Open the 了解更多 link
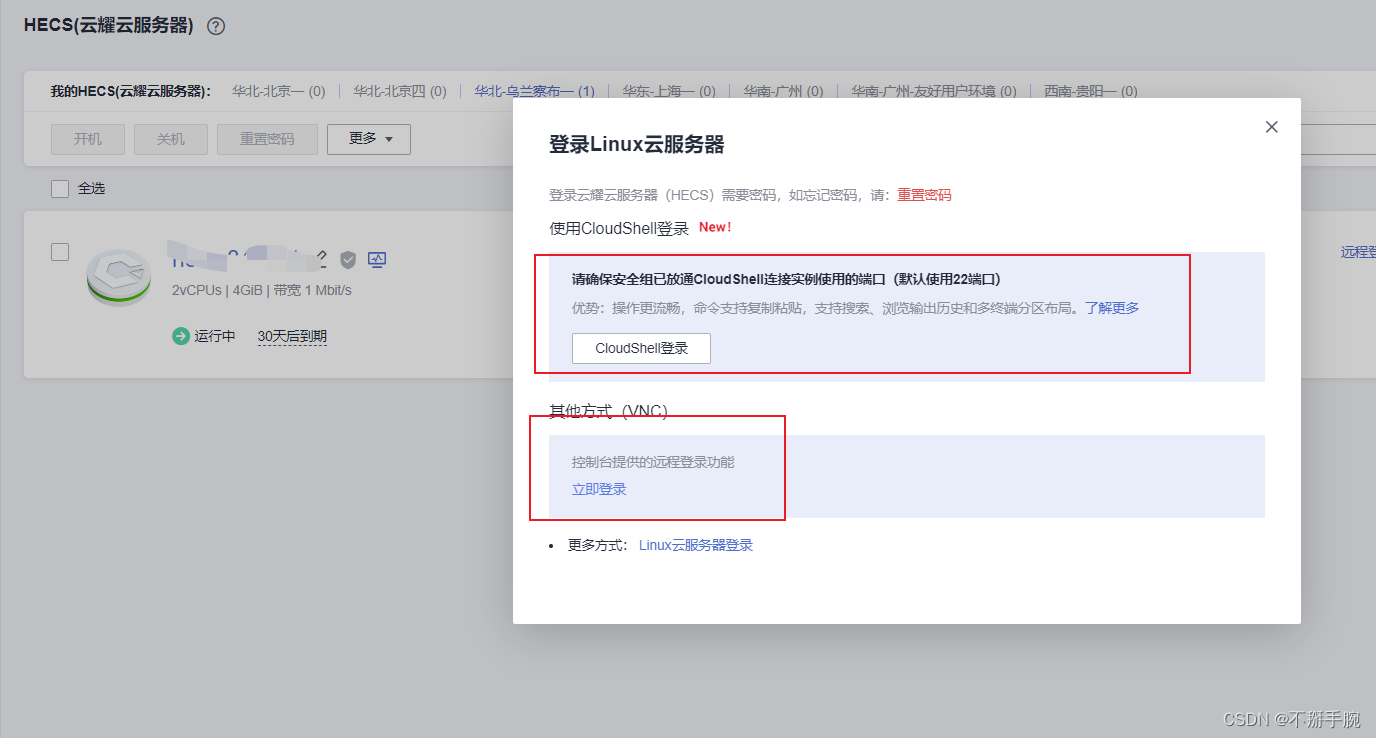The image size is (1376, 738). click(1112, 308)
